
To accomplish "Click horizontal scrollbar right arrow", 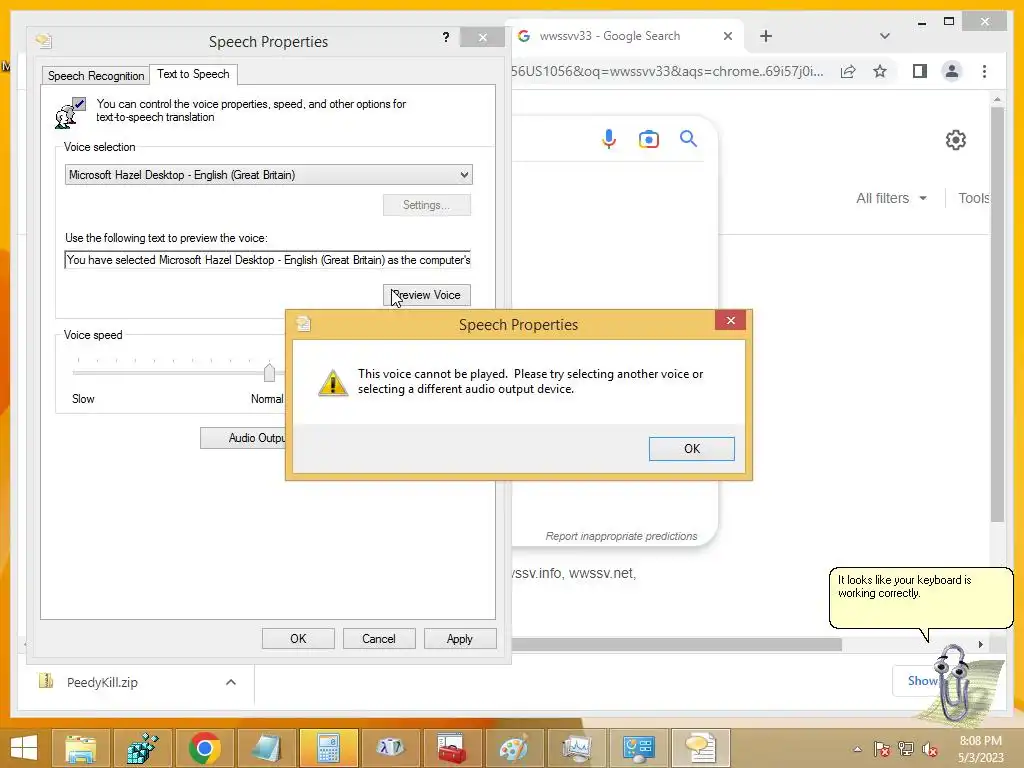I will click(980, 645).
